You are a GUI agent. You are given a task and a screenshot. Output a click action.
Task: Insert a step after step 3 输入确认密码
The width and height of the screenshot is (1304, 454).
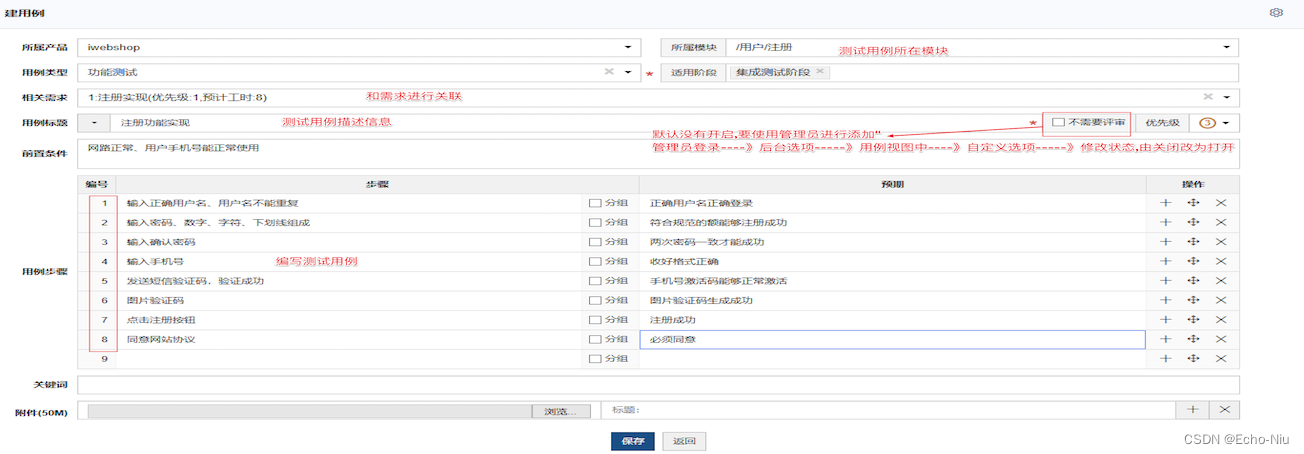click(1165, 242)
